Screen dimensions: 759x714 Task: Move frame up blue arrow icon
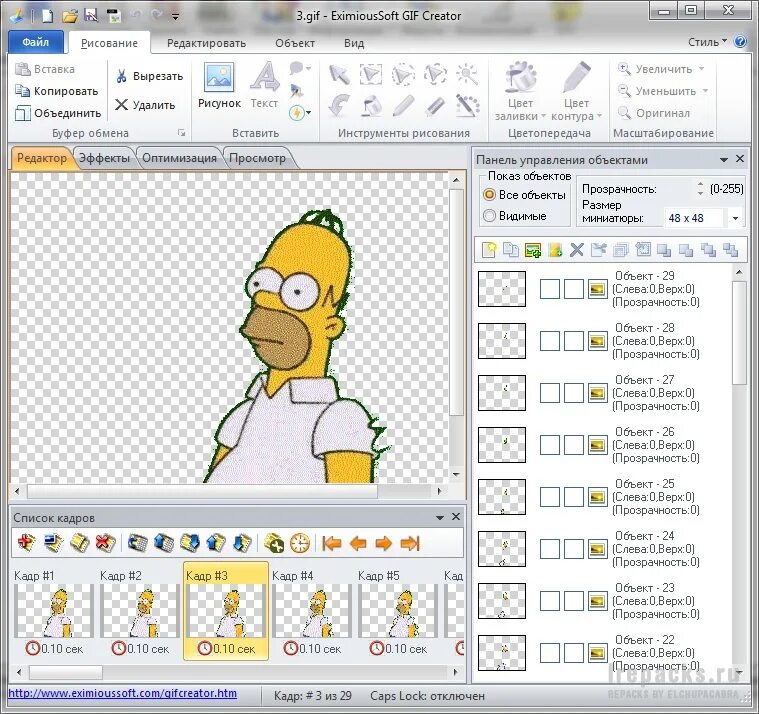click(x=216, y=543)
